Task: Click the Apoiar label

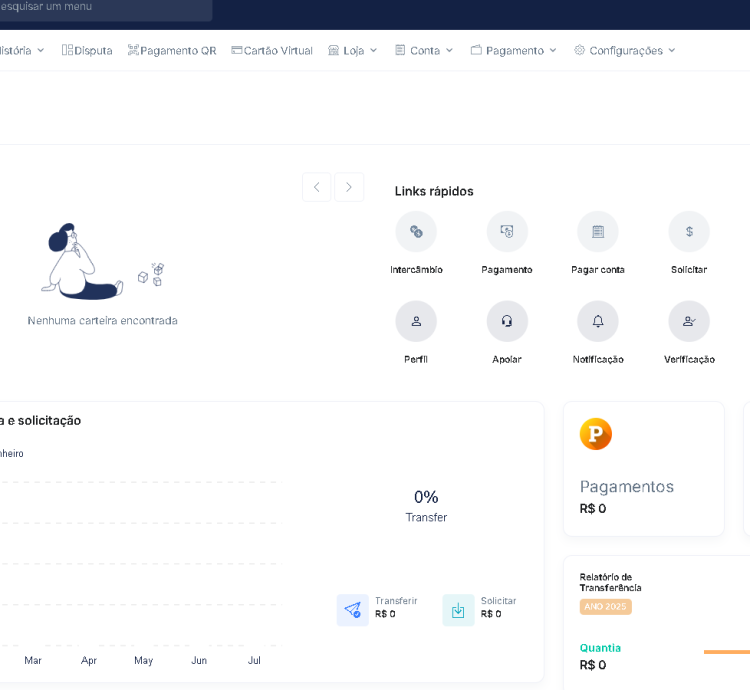Action: (507, 360)
